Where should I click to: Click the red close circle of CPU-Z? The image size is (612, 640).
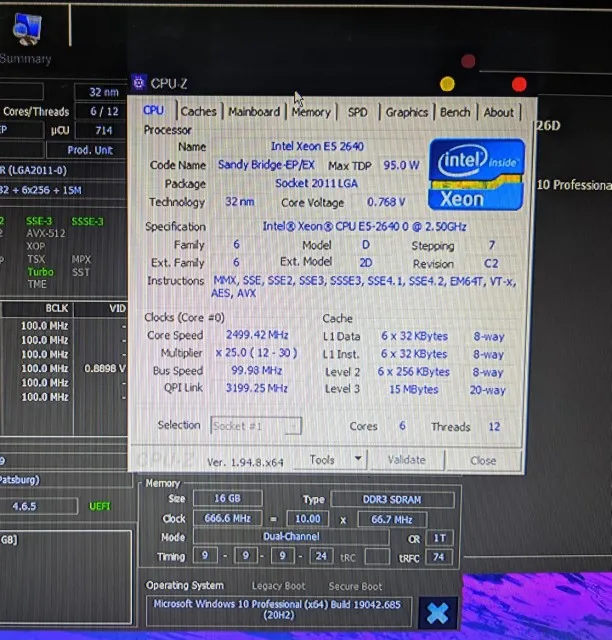519,84
